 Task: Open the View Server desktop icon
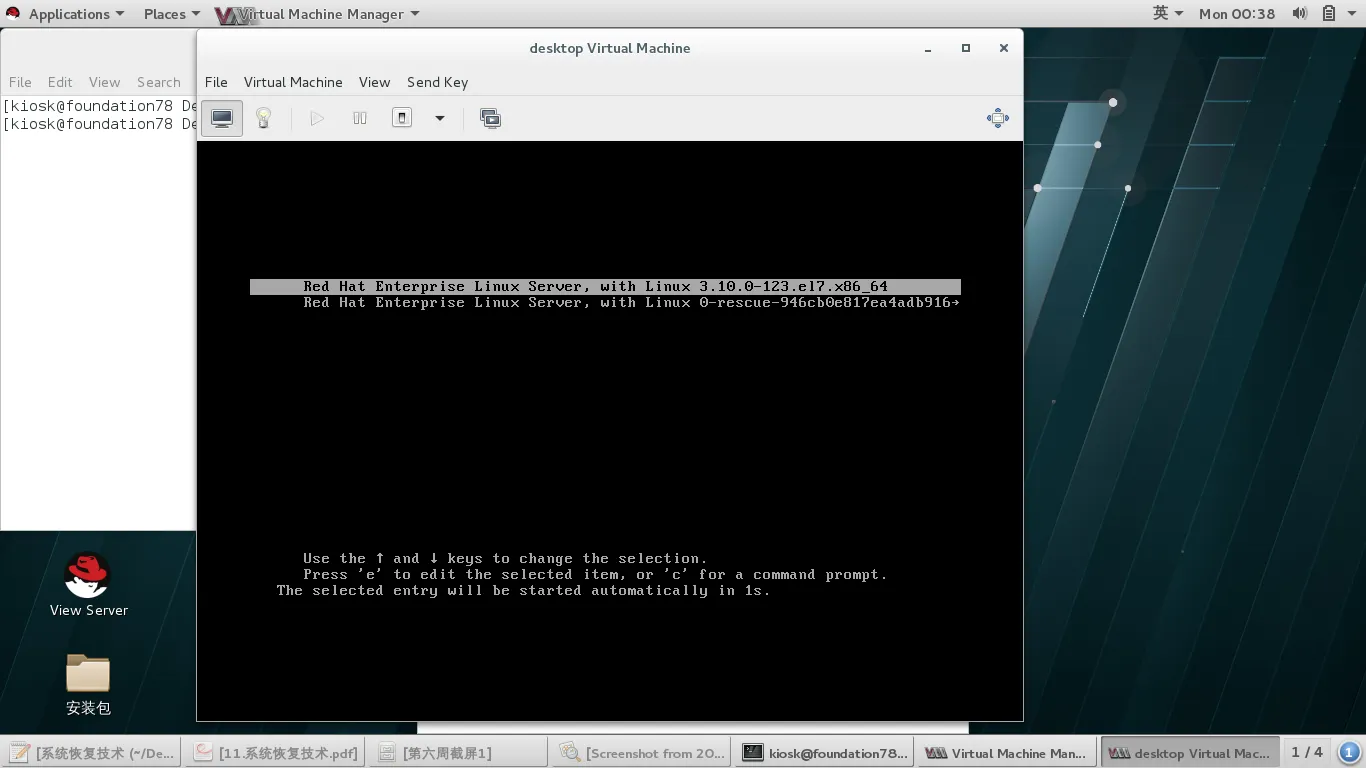pyautogui.click(x=88, y=585)
